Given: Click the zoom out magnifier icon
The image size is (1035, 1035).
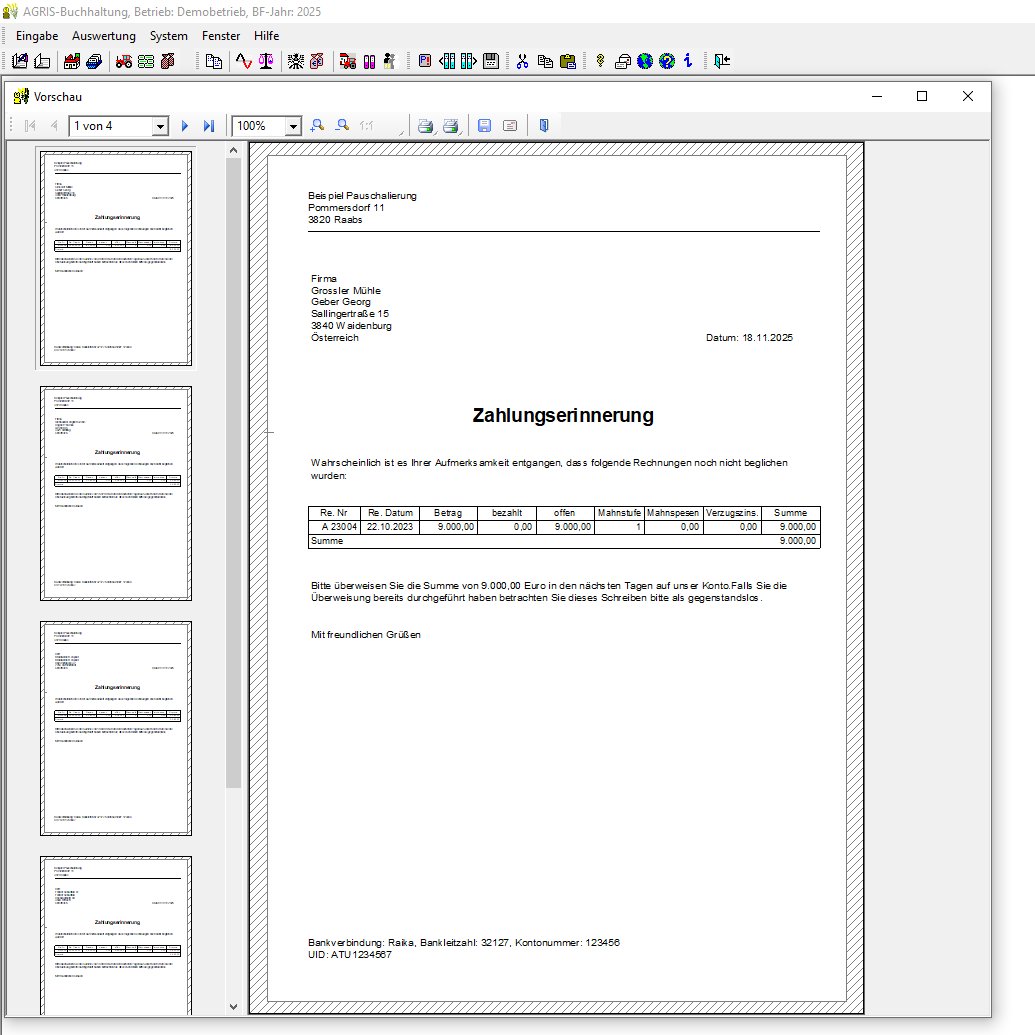Looking at the screenshot, I should coord(342,126).
